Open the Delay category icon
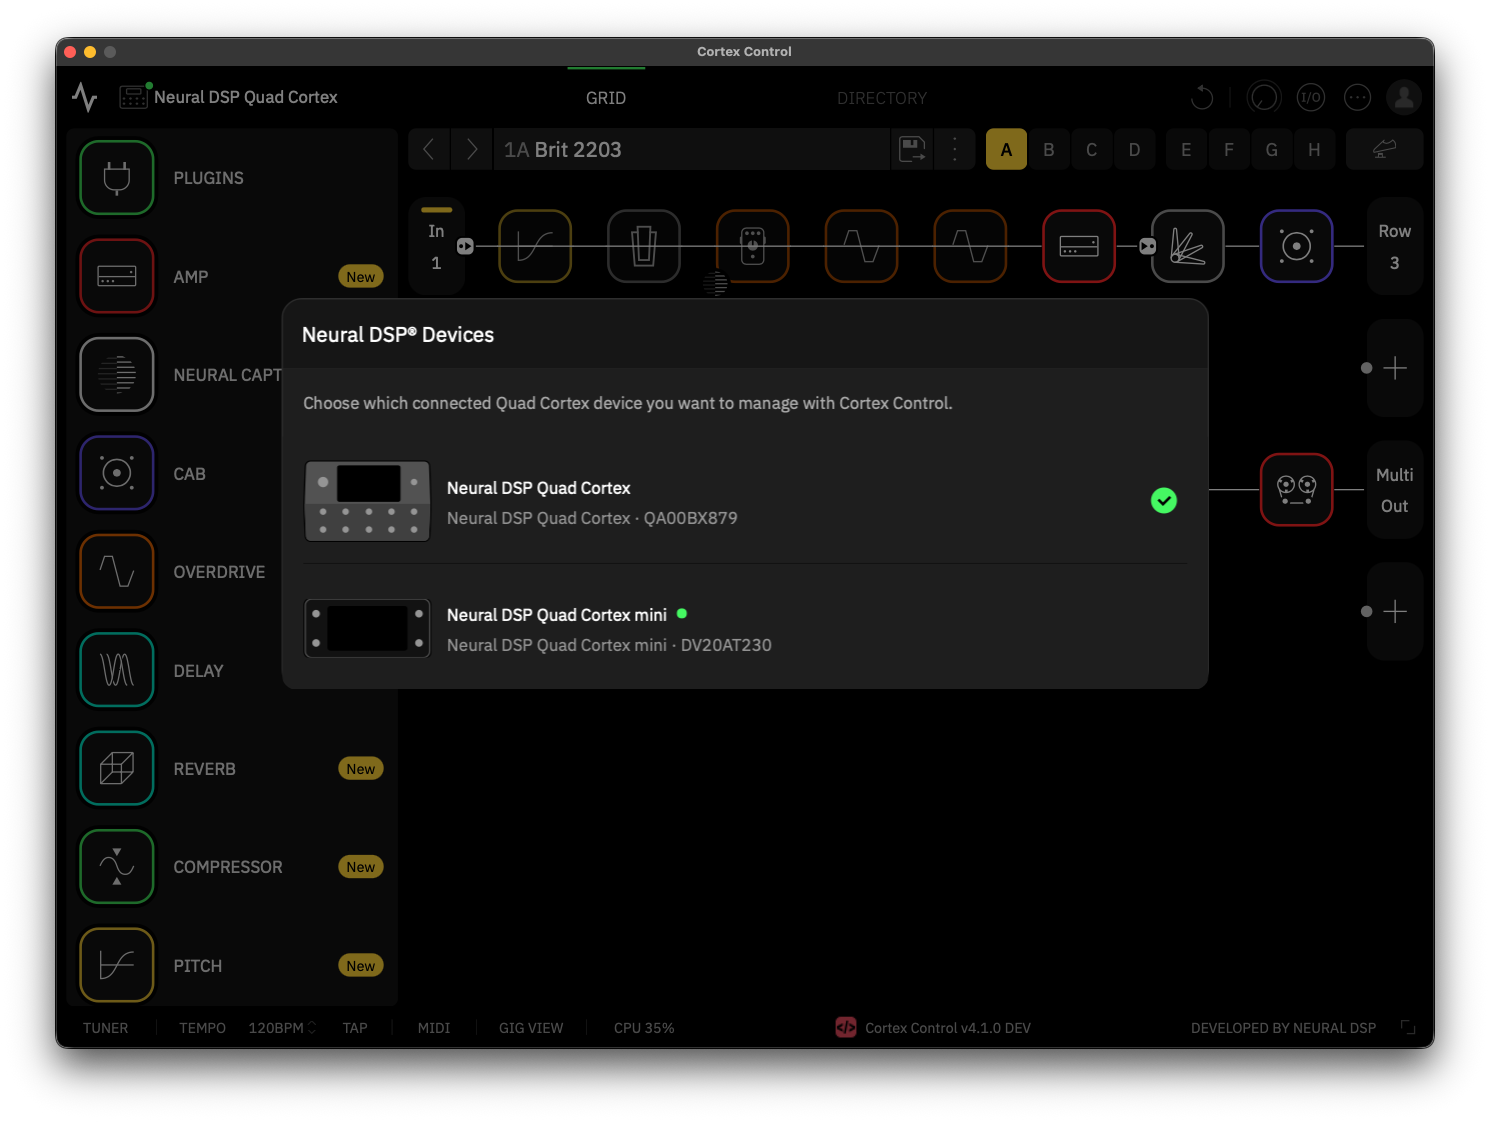Image resolution: width=1490 pixels, height=1122 pixels. [x=117, y=670]
